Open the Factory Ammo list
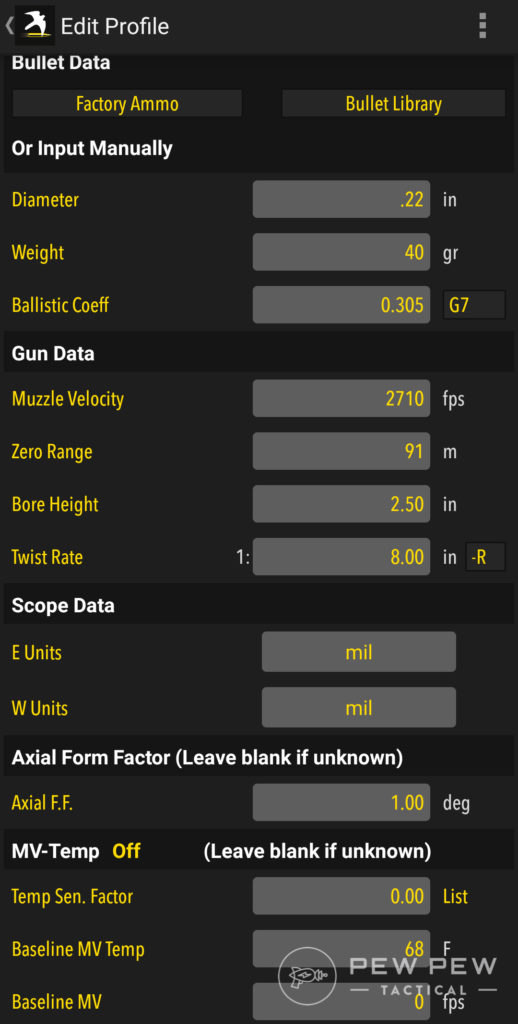The height and width of the screenshot is (1024, 518). 127,104
